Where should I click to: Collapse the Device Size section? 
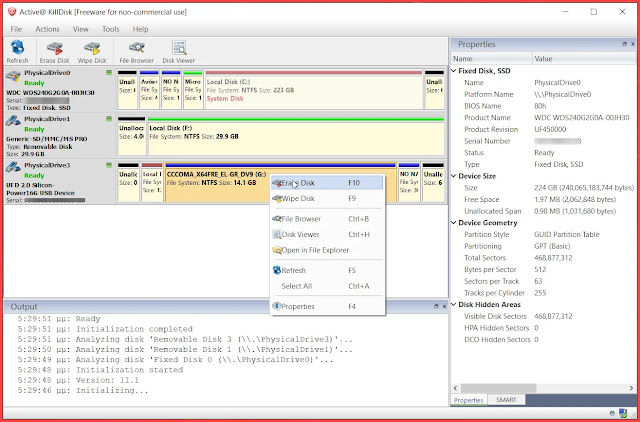453,176
